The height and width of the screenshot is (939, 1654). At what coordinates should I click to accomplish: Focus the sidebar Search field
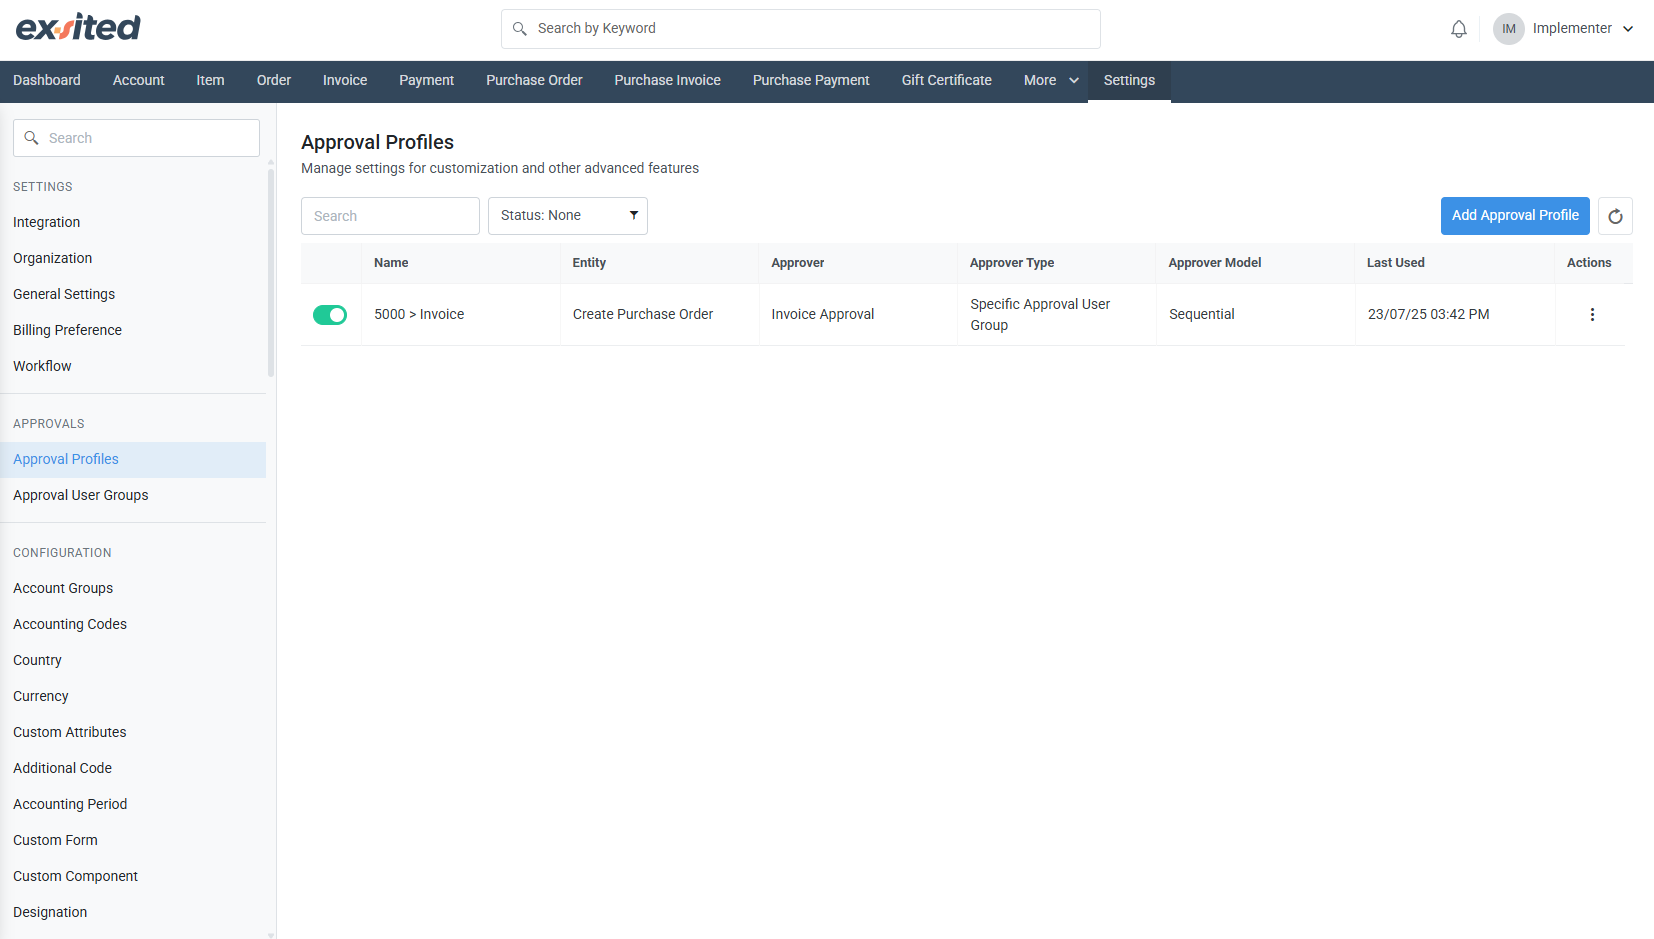[136, 138]
